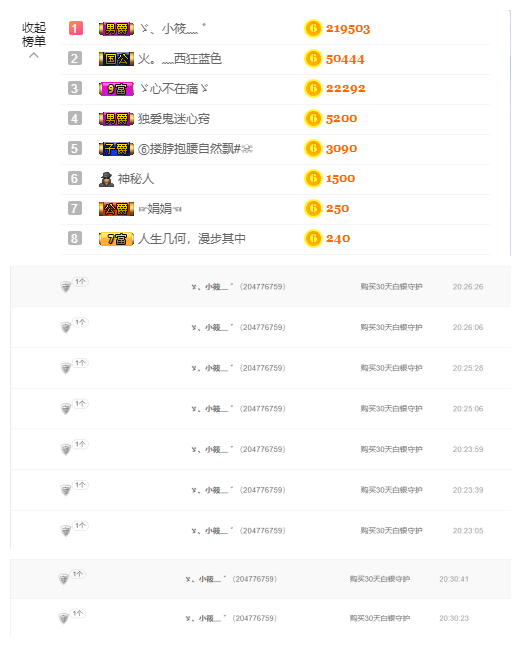The image size is (521, 647).
Task: Click 男爵 badge beside 独爱鬼迷心窍
Action: click(x=116, y=119)
